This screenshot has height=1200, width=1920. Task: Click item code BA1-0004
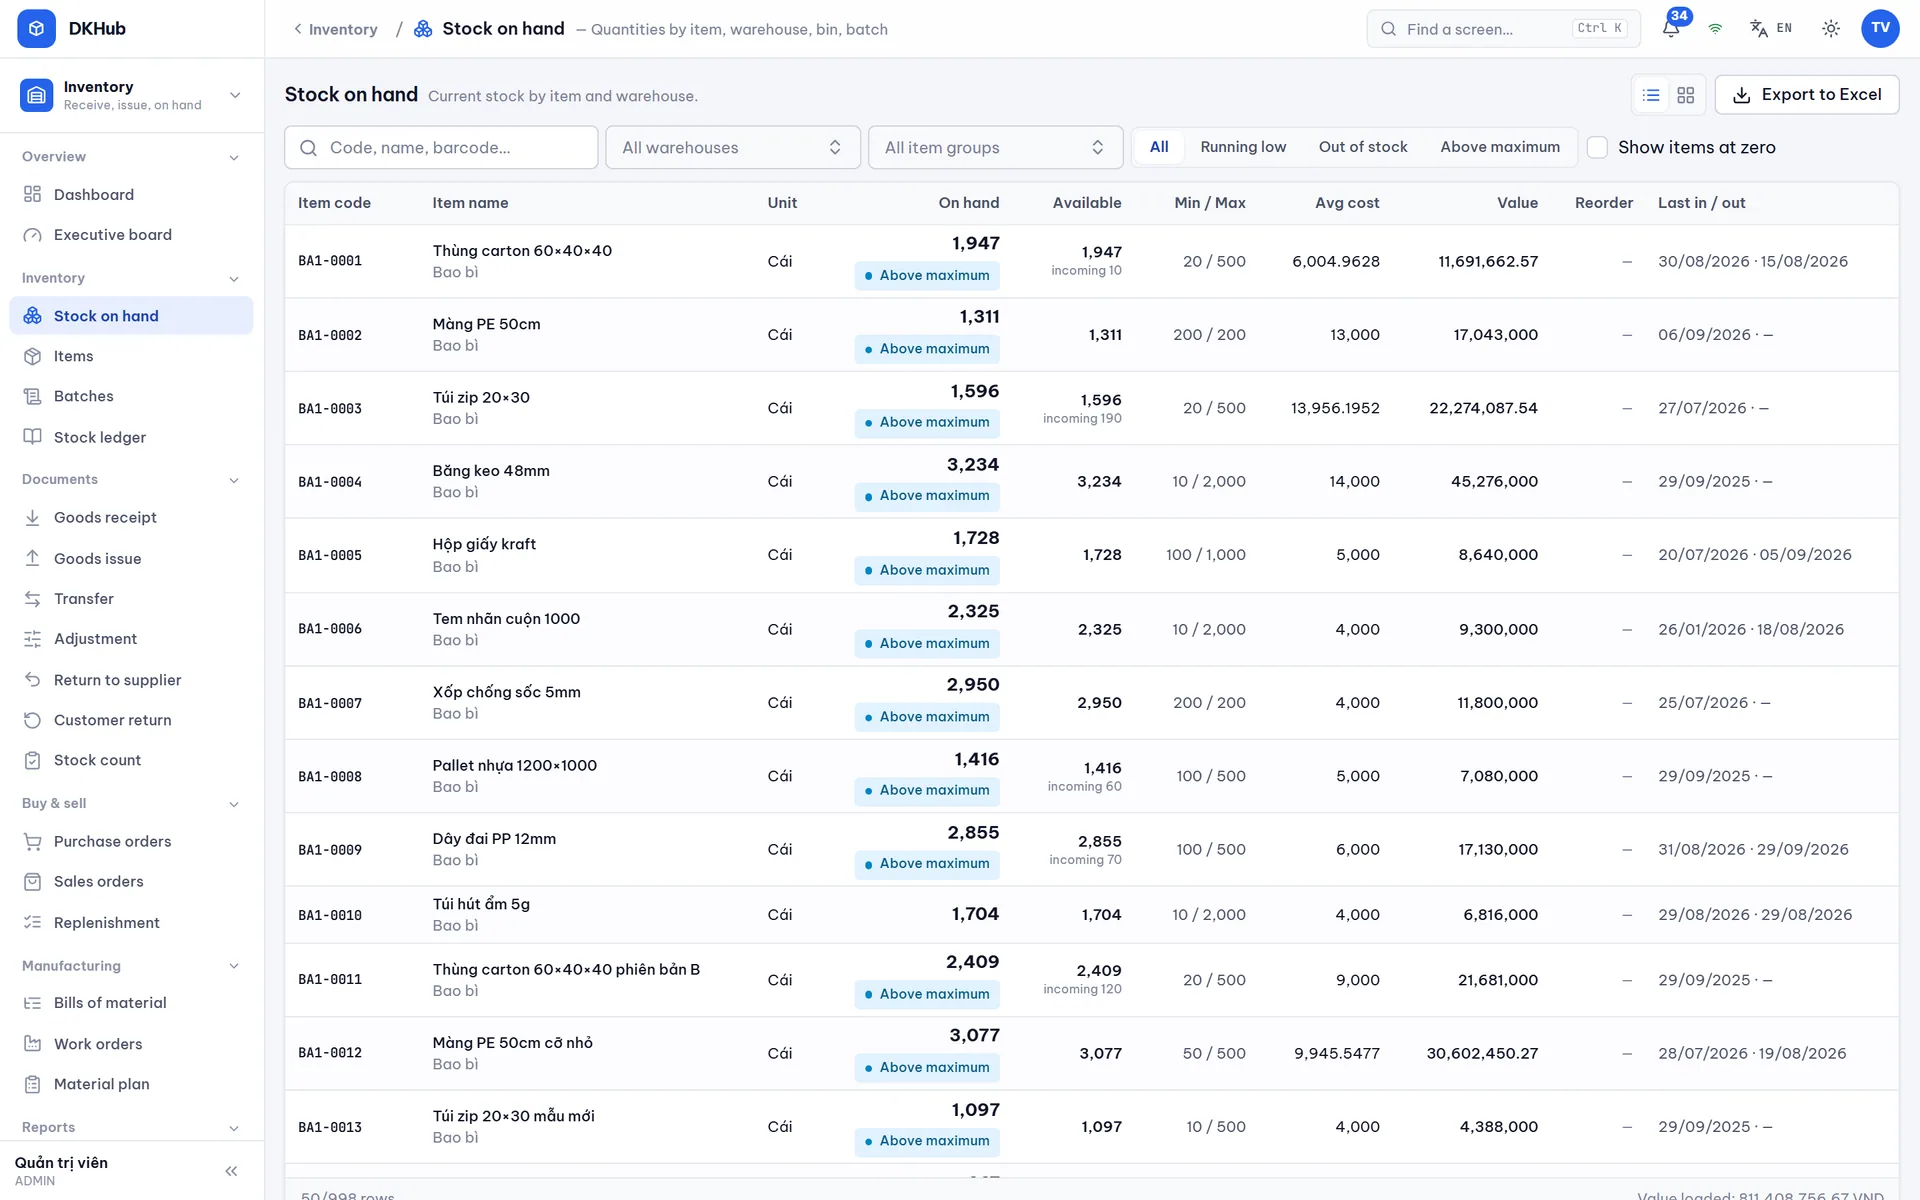click(x=330, y=482)
